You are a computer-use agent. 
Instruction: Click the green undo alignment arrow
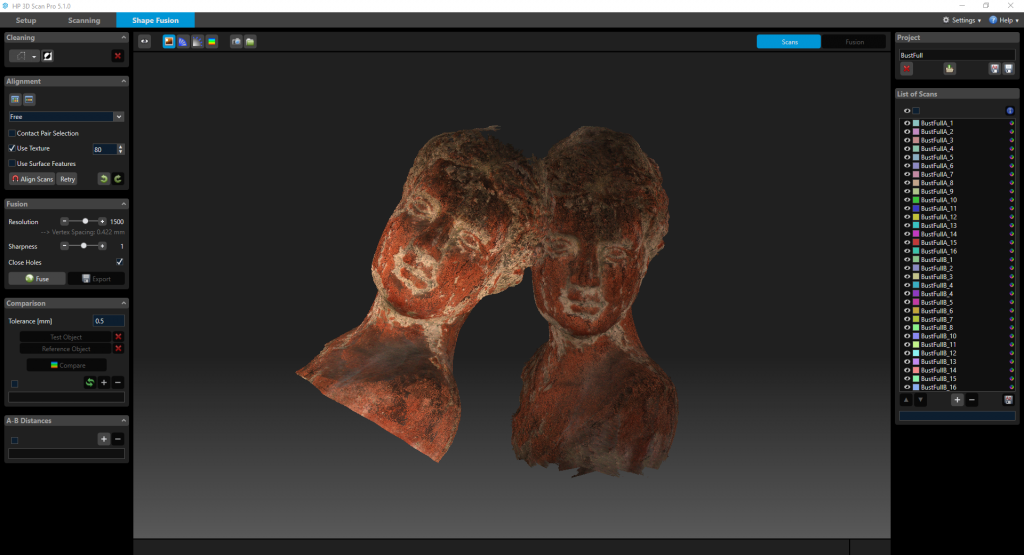tap(103, 179)
